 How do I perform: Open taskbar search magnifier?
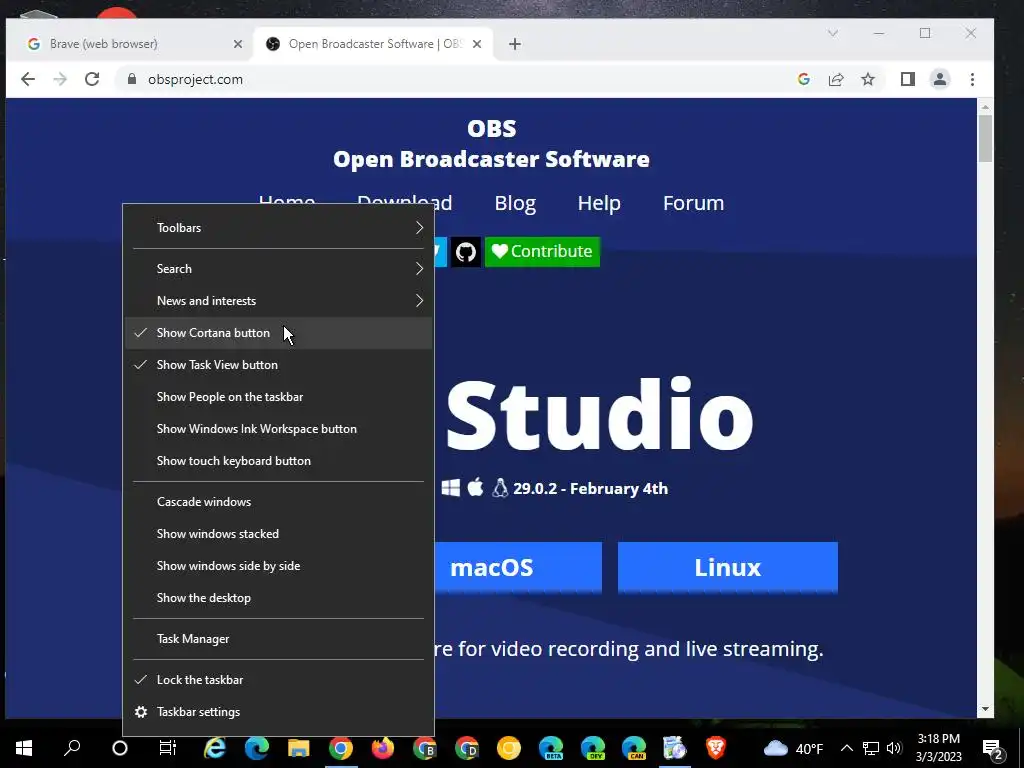coord(72,748)
